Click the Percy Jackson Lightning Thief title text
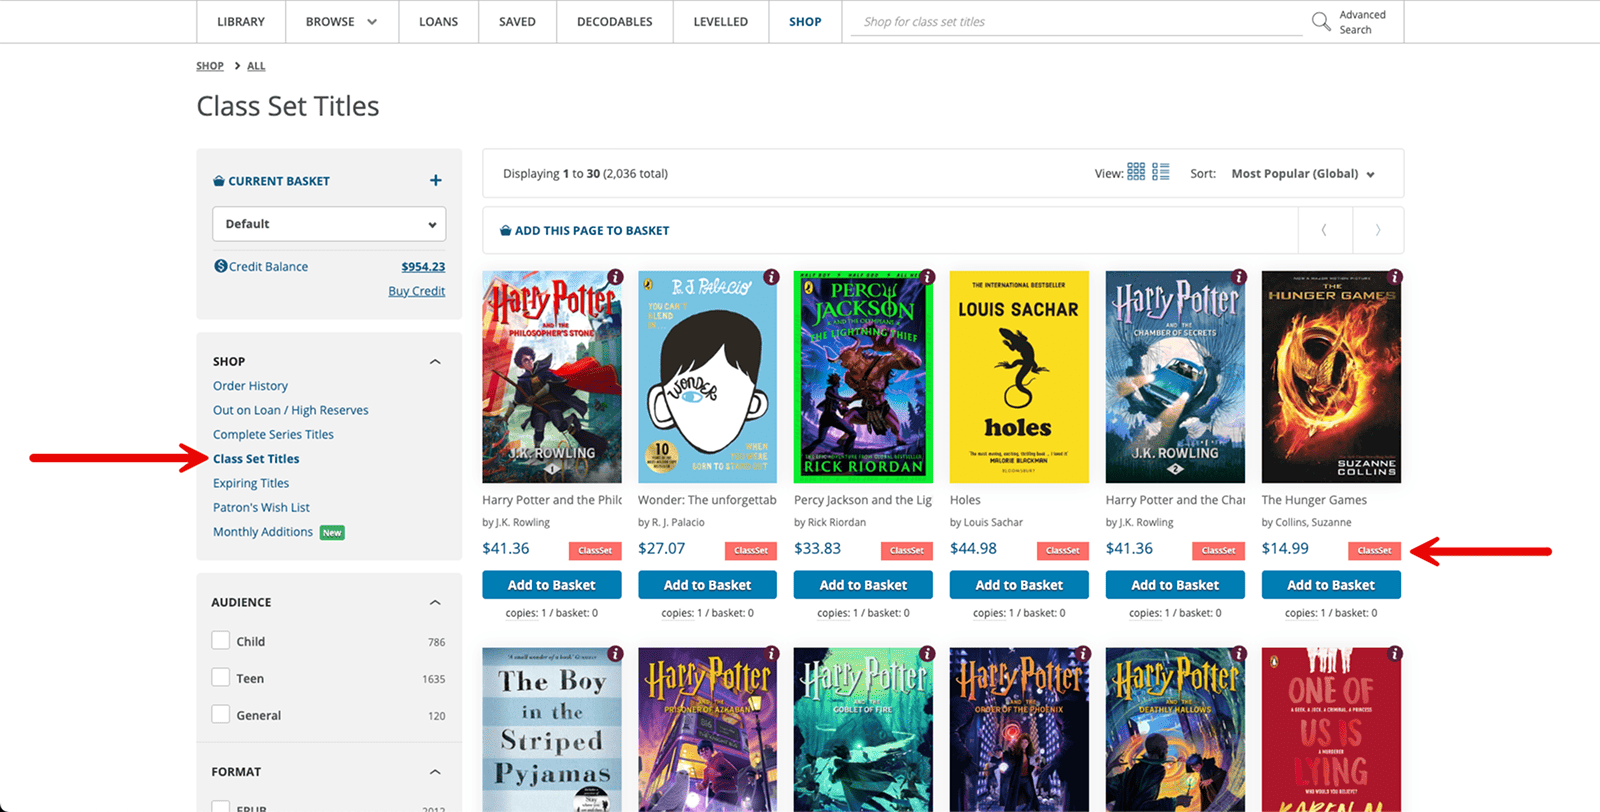The width and height of the screenshot is (1600, 812). pyautogui.click(x=863, y=500)
